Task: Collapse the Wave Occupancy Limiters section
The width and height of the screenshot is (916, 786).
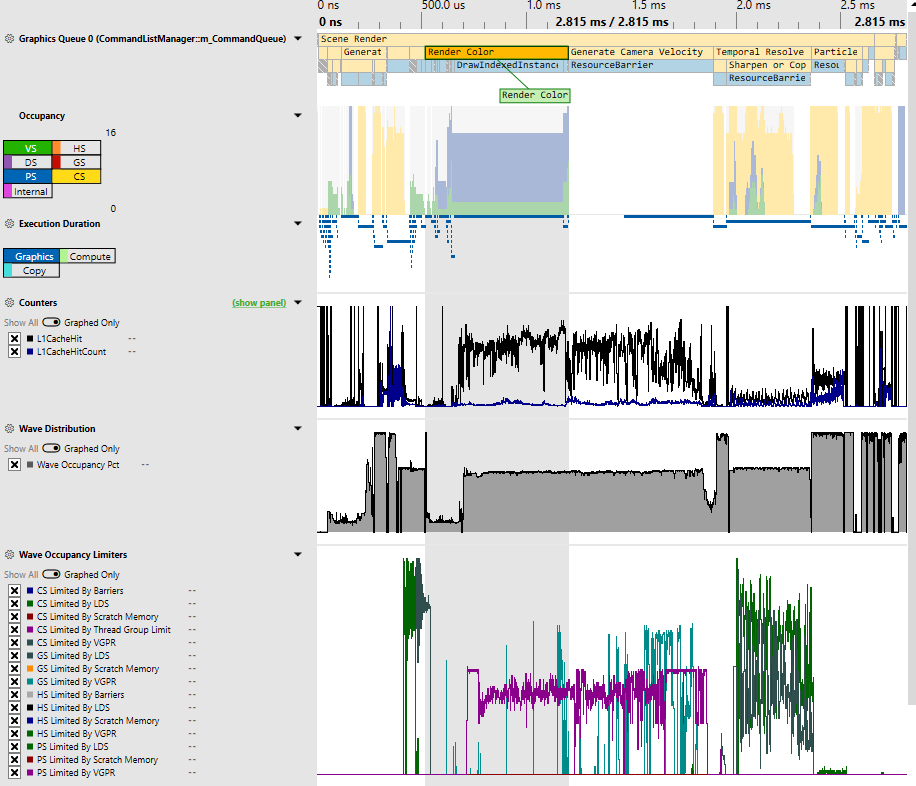Action: 297,553
